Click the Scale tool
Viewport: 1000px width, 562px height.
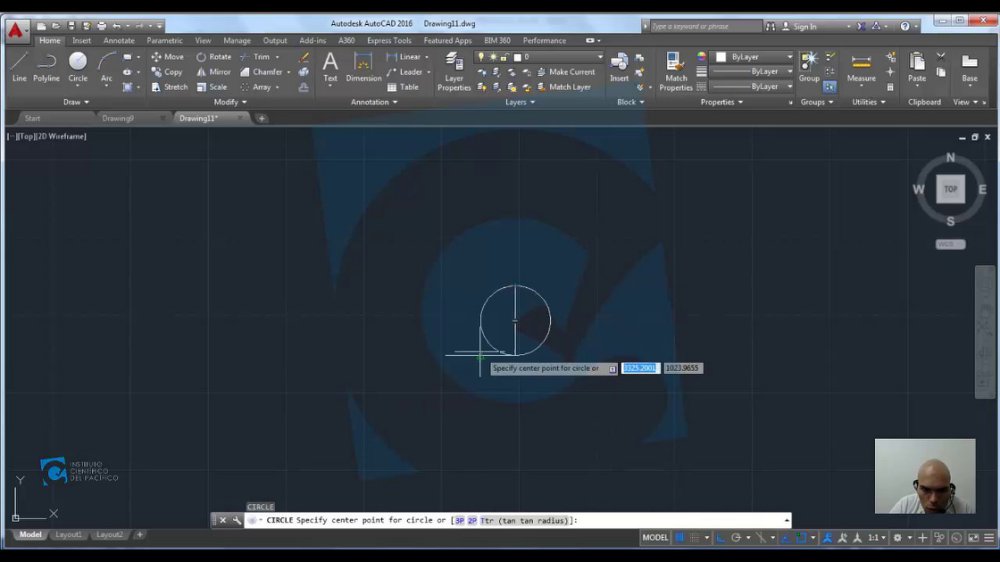(x=212, y=87)
